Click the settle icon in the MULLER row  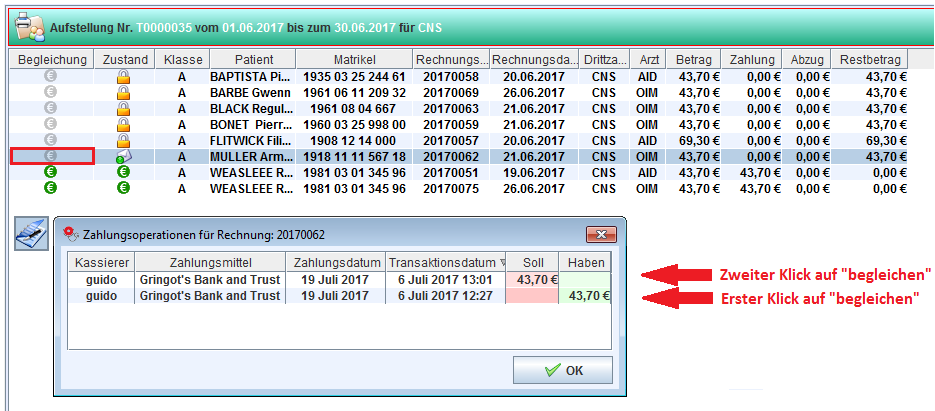pos(51,156)
